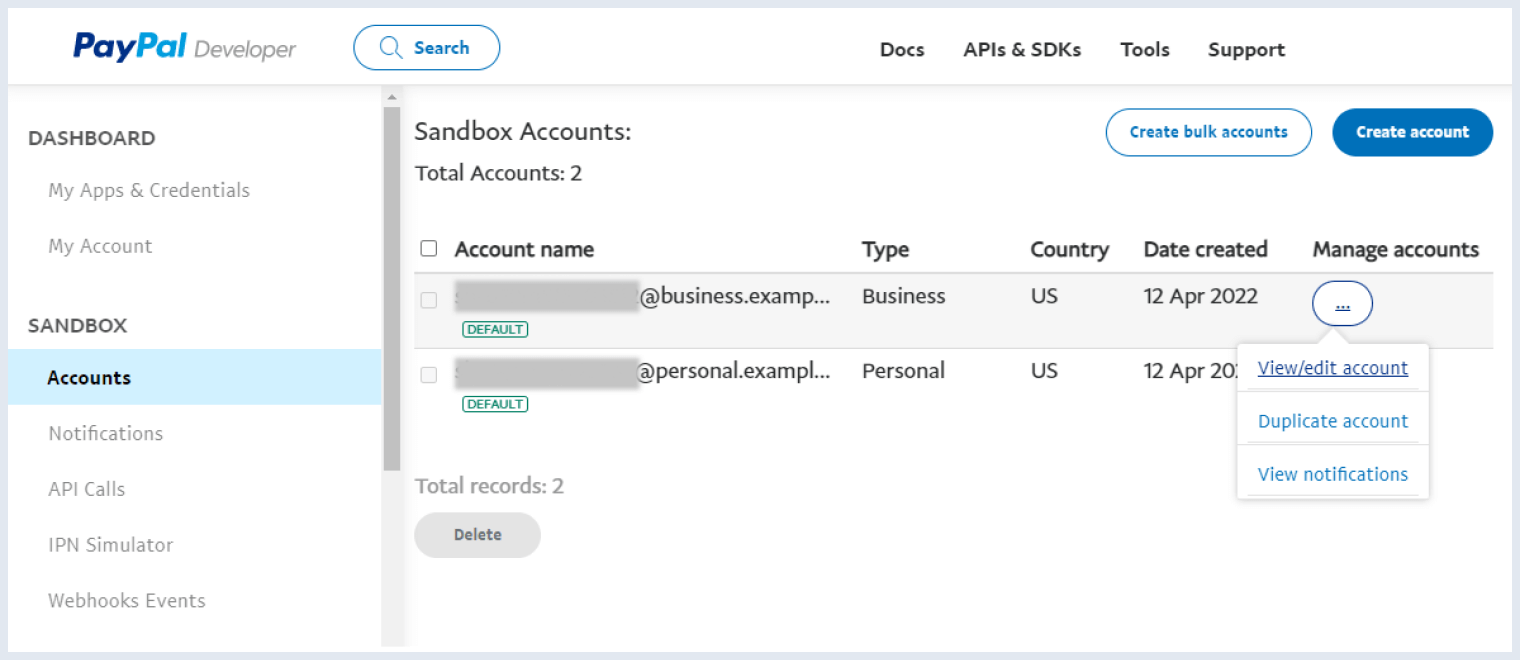1520x660 pixels.
Task: Open Notifications in the sidebar
Action: [105, 433]
